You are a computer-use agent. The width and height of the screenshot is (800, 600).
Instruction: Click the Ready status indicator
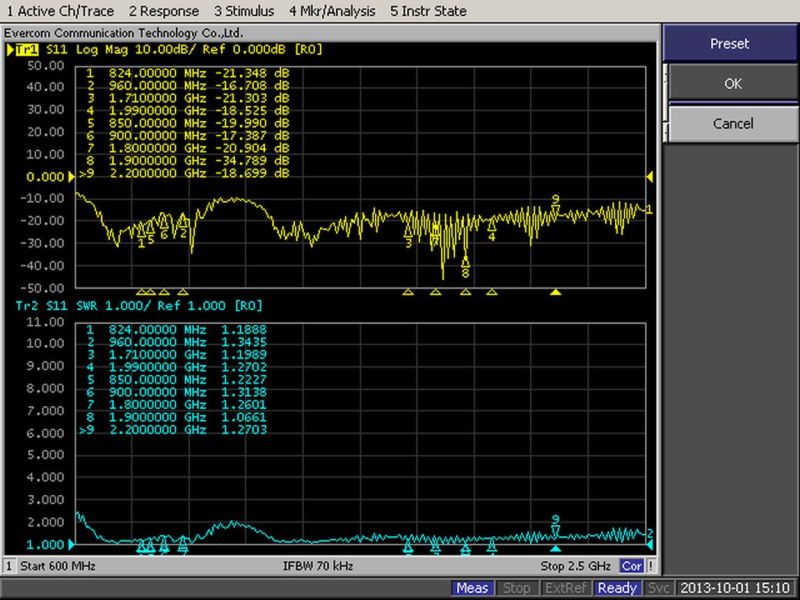tap(617, 588)
